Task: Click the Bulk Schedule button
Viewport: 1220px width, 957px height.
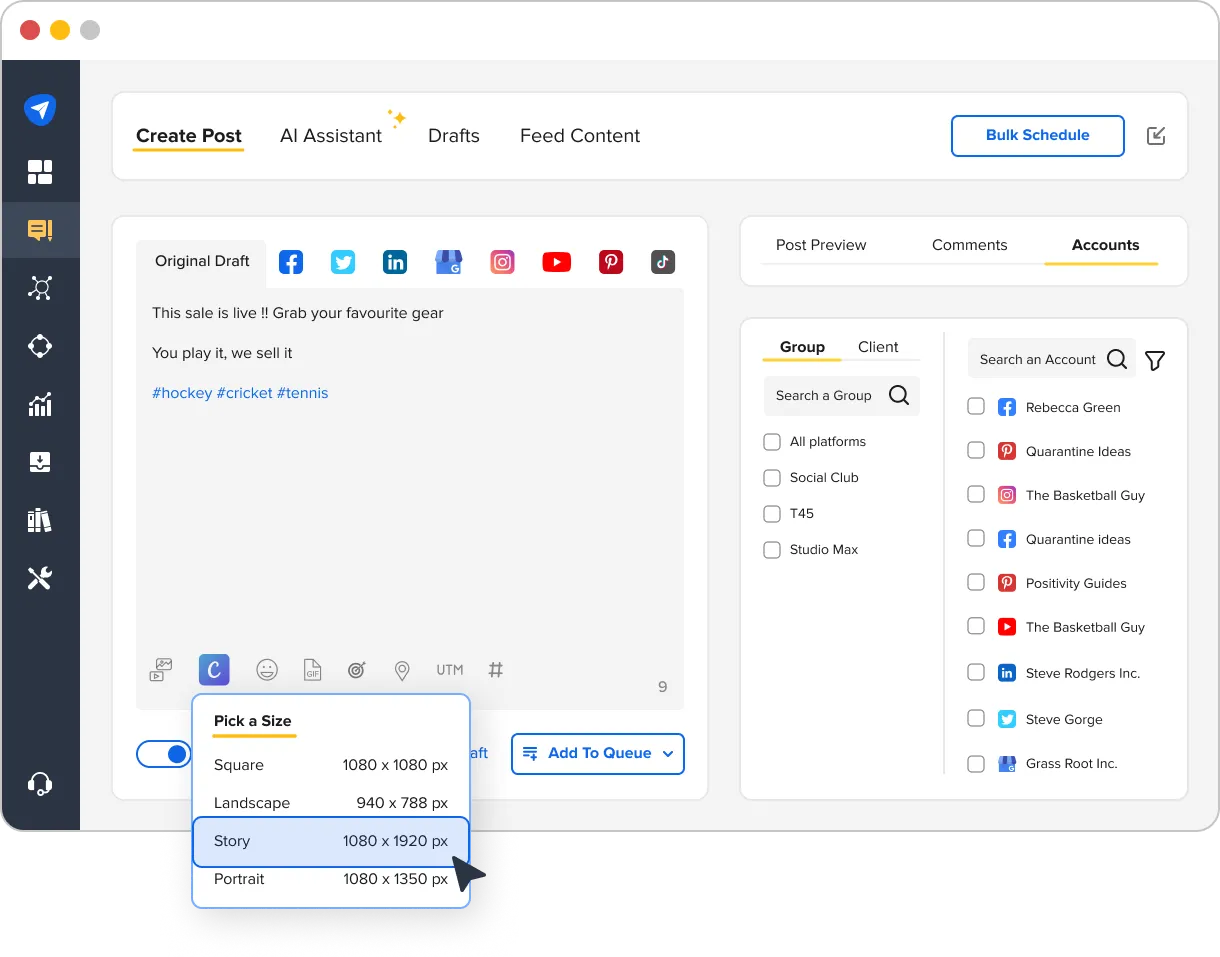Action: [1037, 136]
